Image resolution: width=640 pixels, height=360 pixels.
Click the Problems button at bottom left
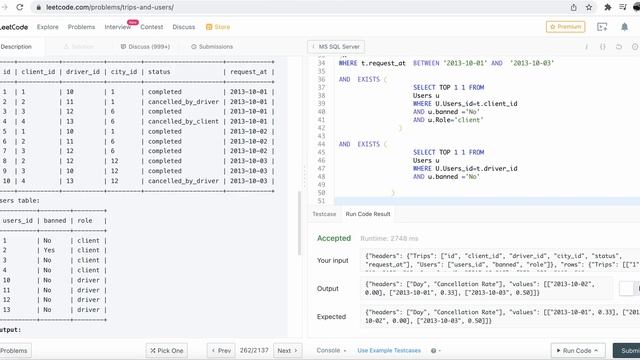coord(15,351)
